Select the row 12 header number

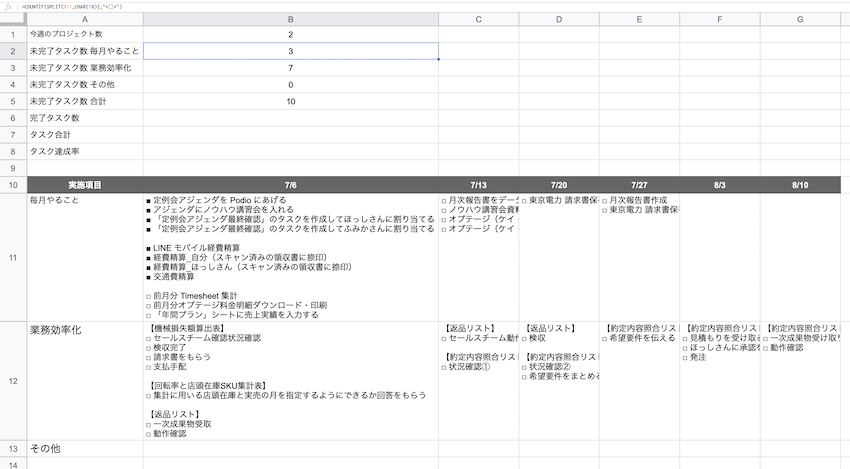pos(13,381)
